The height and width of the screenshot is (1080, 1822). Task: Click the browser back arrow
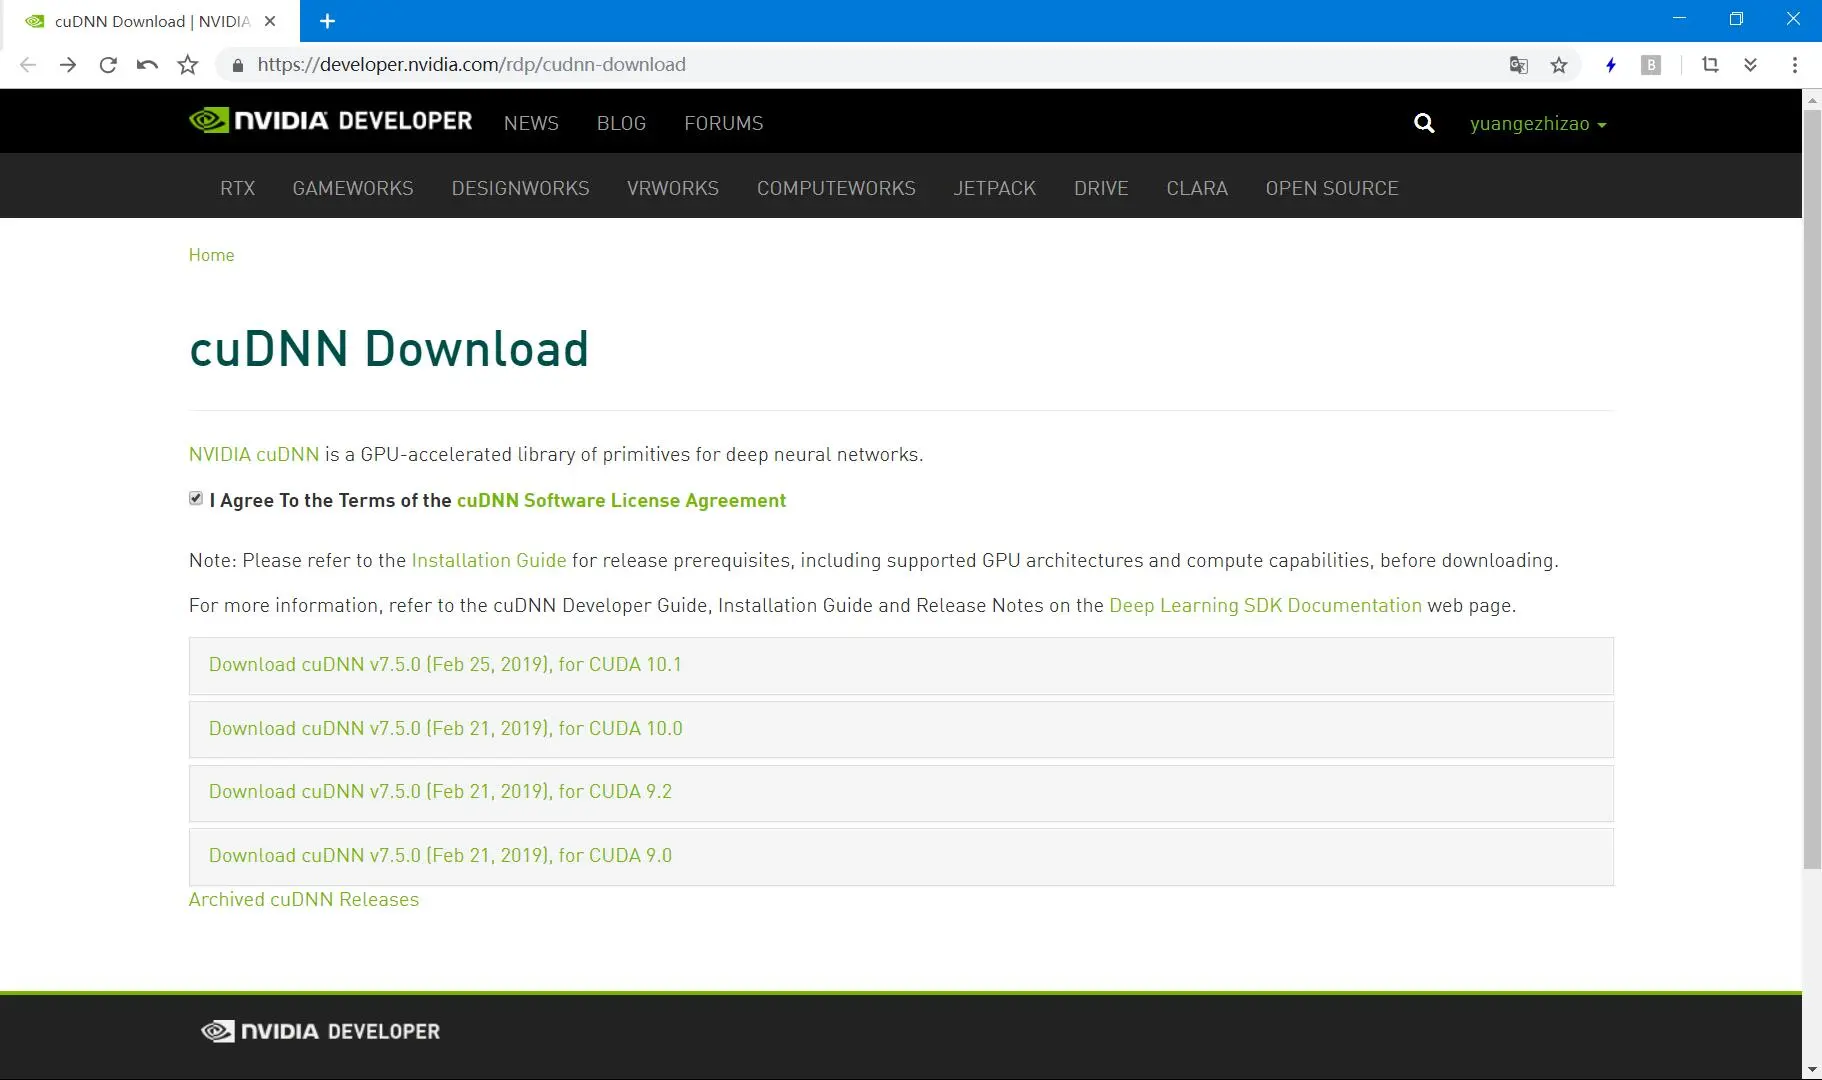[28, 65]
